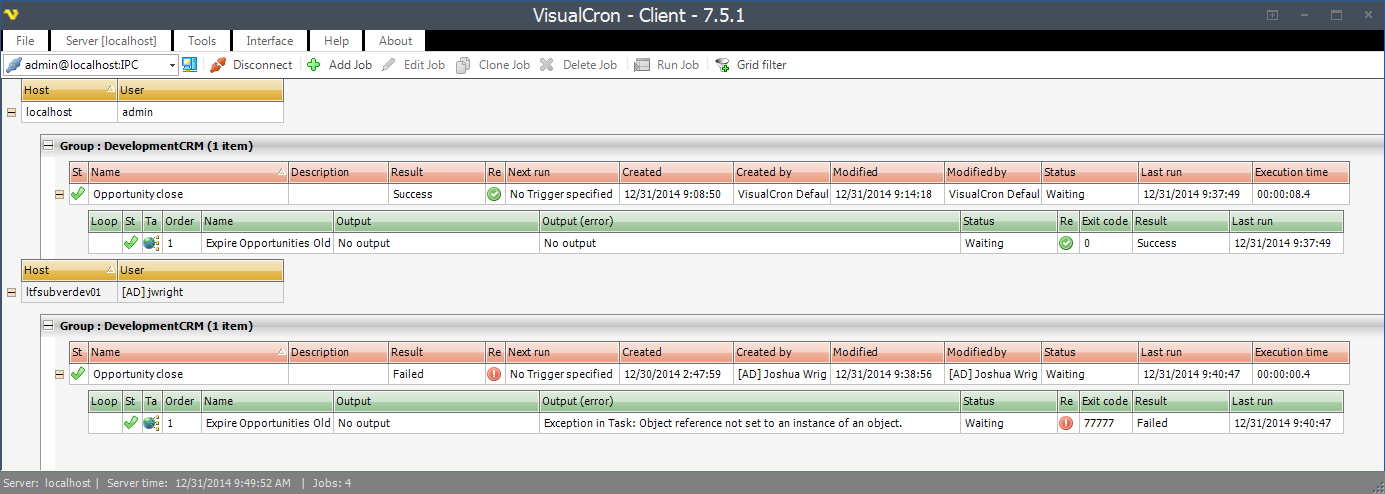The width and height of the screenshot is (1385, 494).
Task: Click the Add Job plus icon
Action: coord(313,65)
